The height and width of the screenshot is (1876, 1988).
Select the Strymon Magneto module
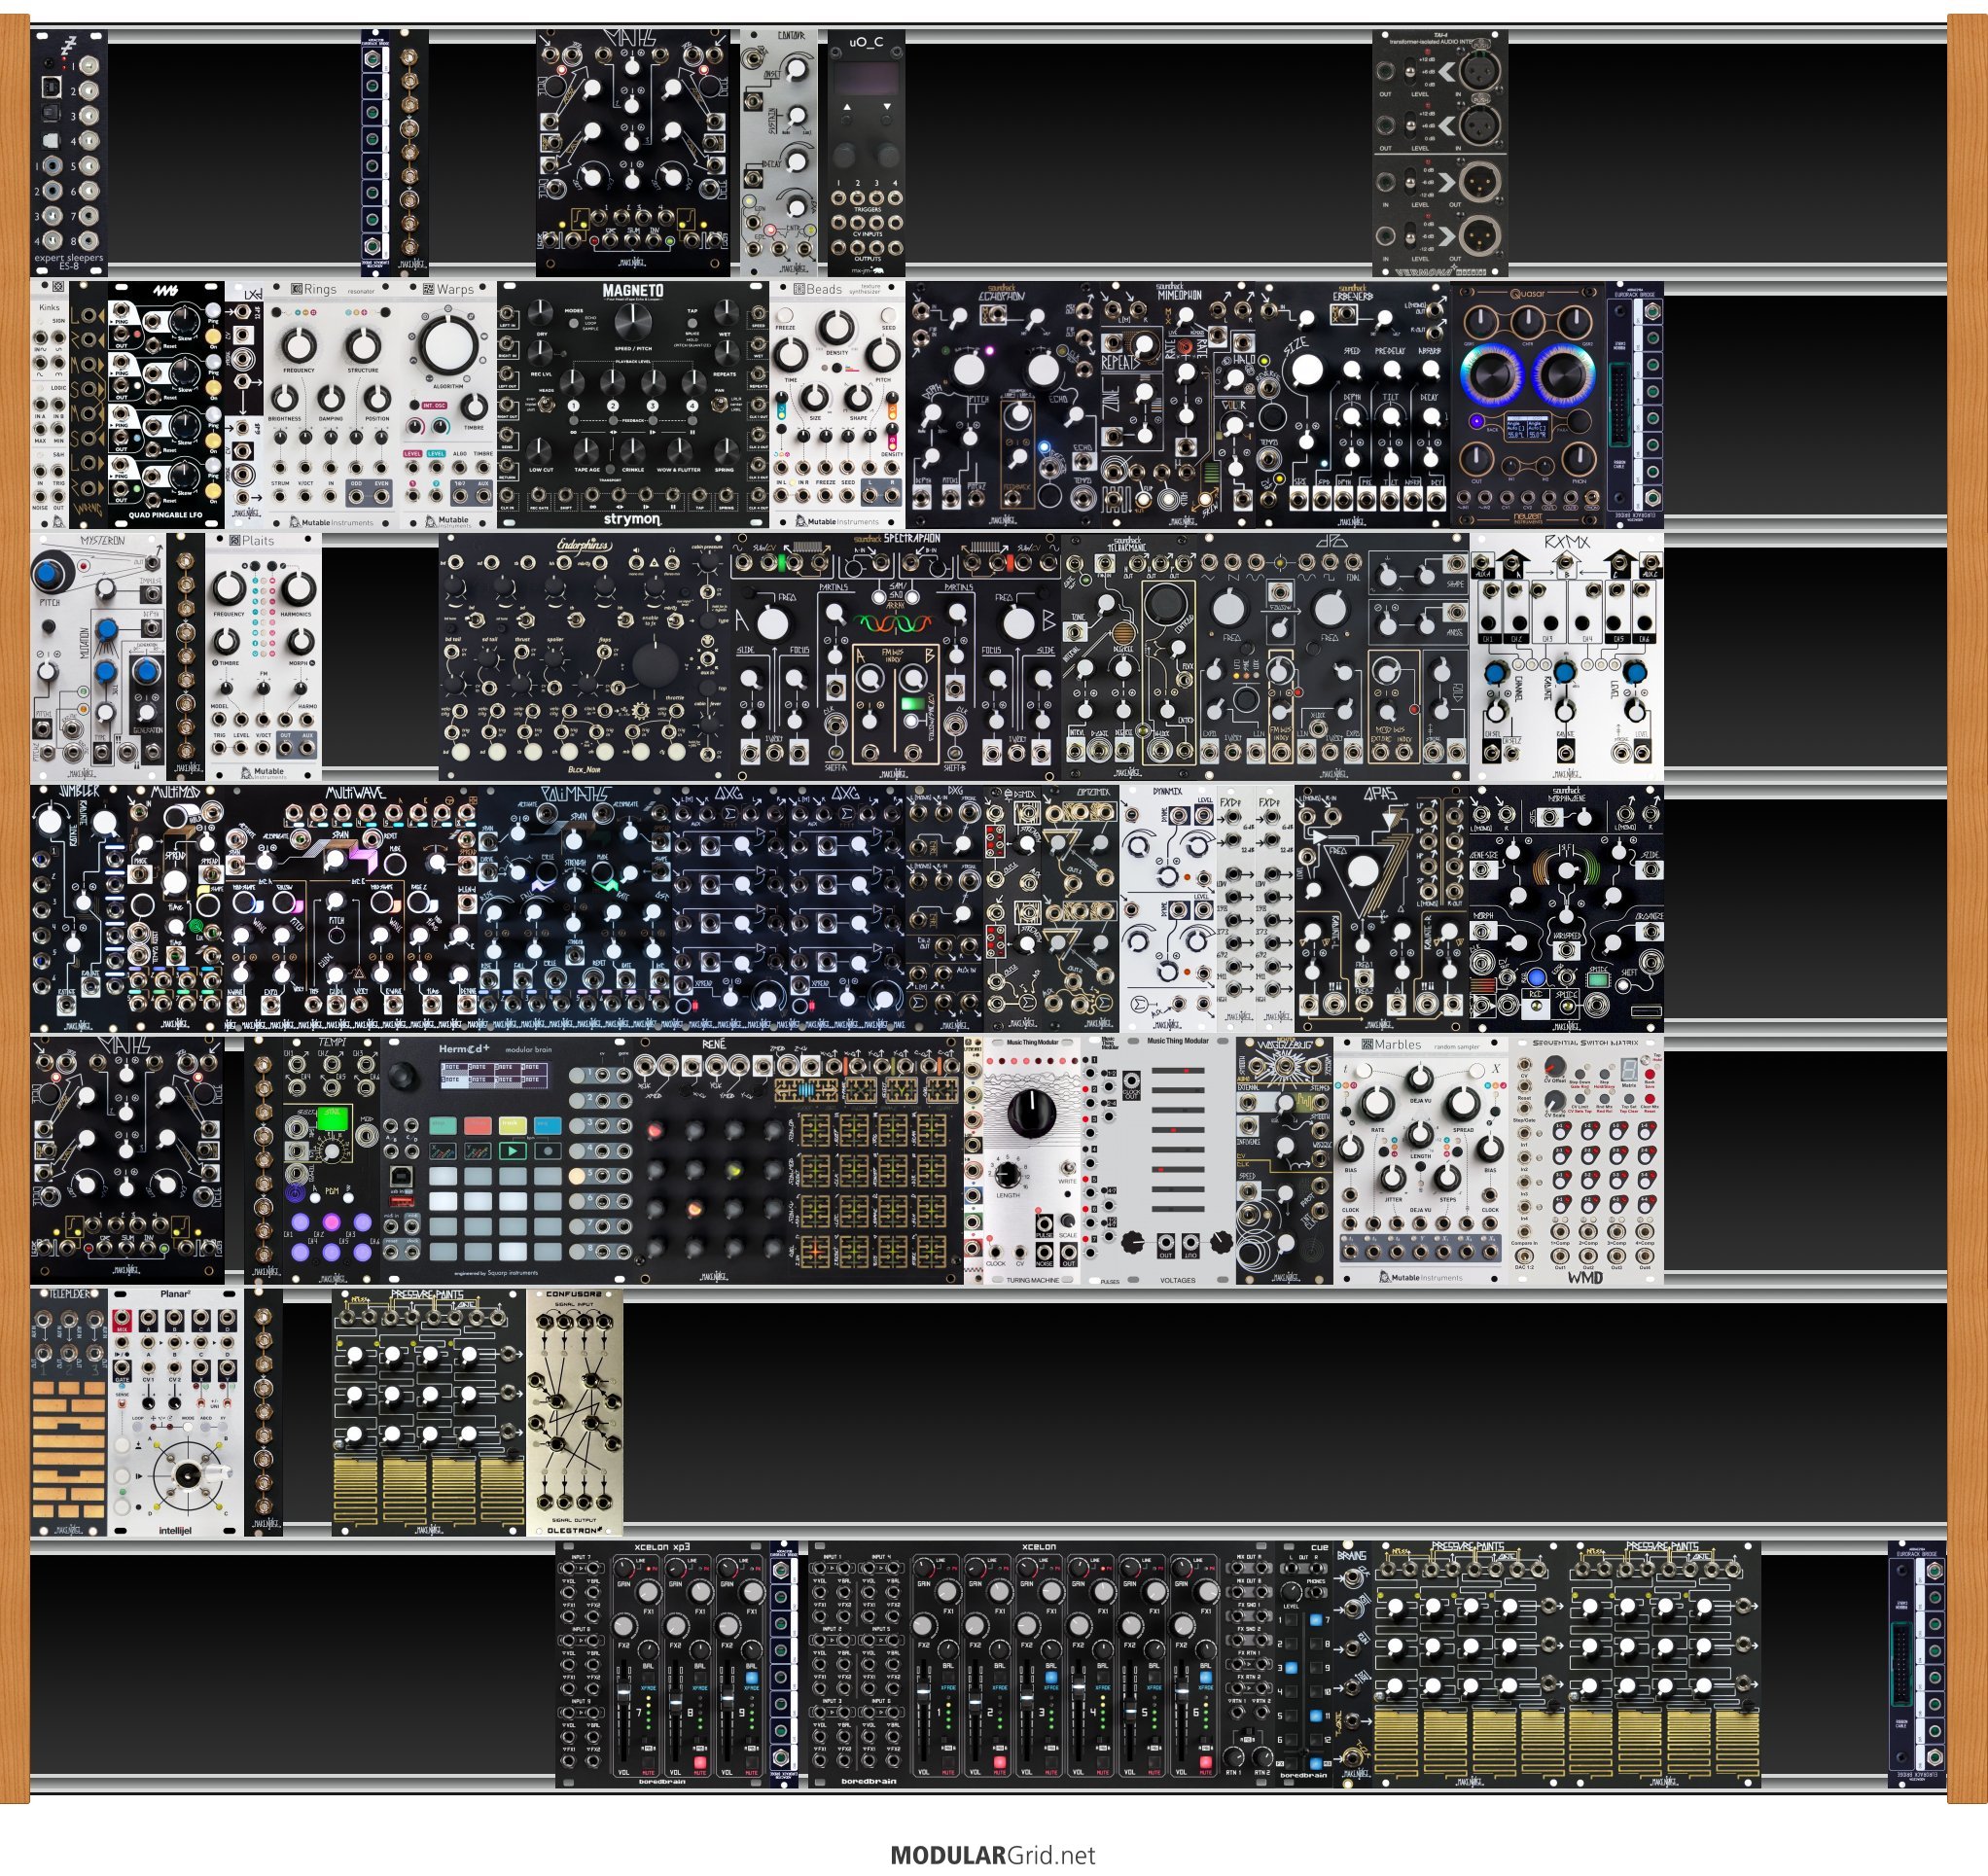(x=633, y=404)
